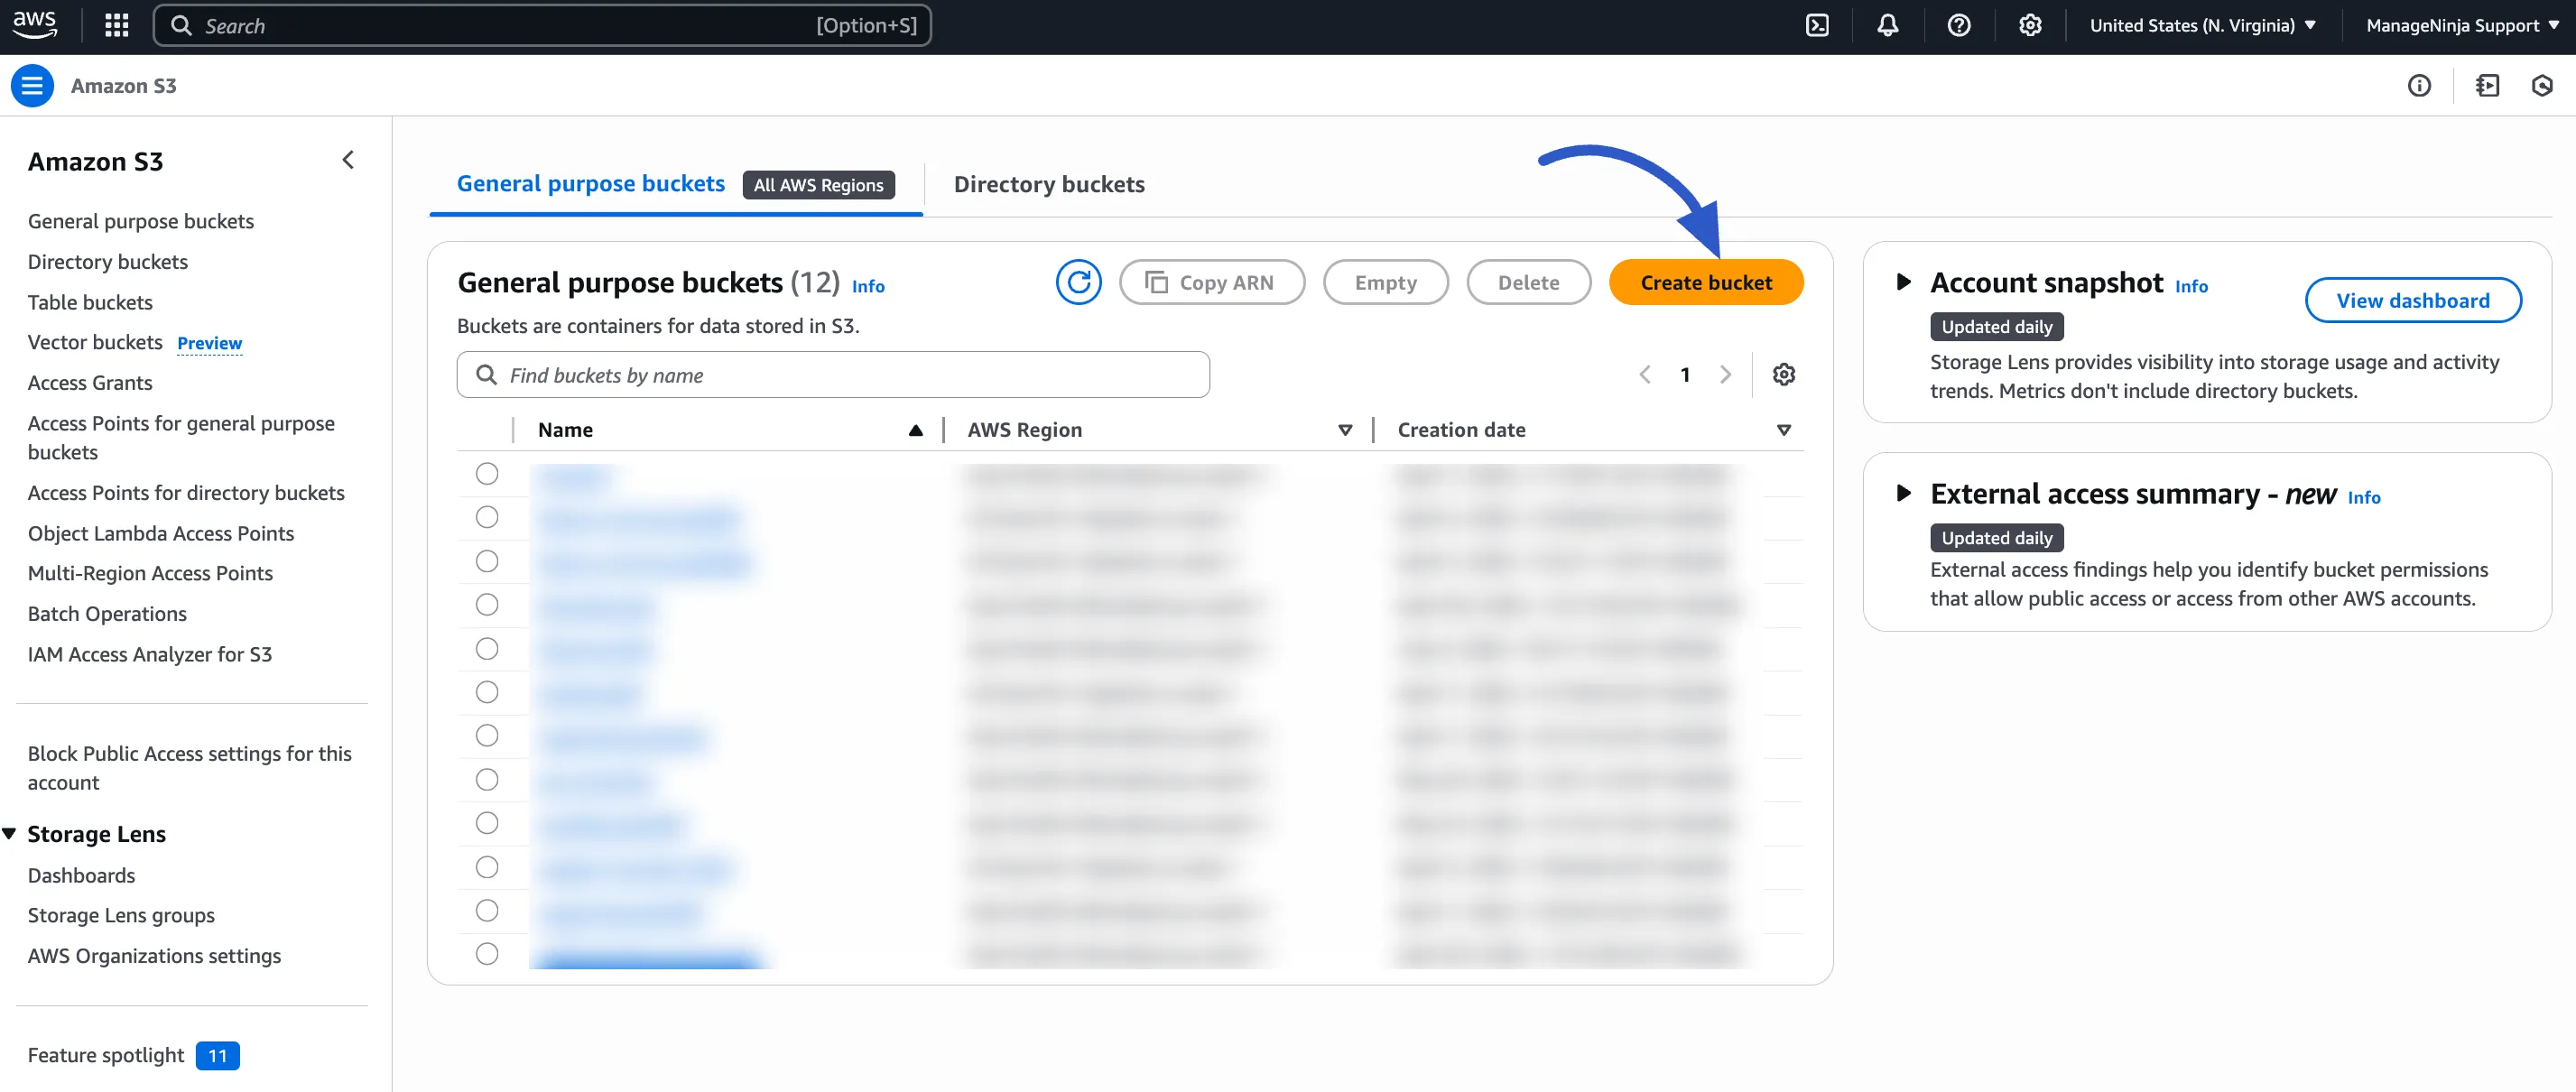Select the radio button of the last bucket row
Screen dimensions: 2576x1092
tap(487, 953)
